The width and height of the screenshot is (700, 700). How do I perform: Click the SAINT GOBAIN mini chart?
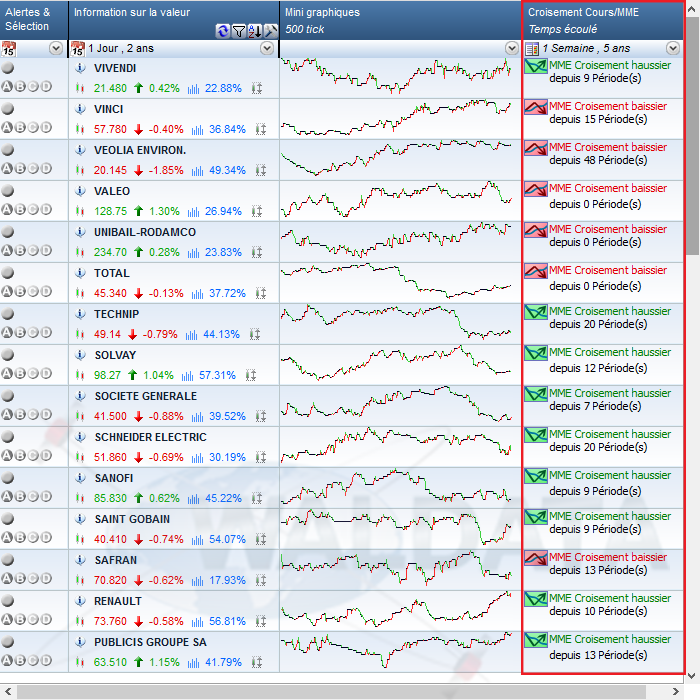[x=398, y=527]
